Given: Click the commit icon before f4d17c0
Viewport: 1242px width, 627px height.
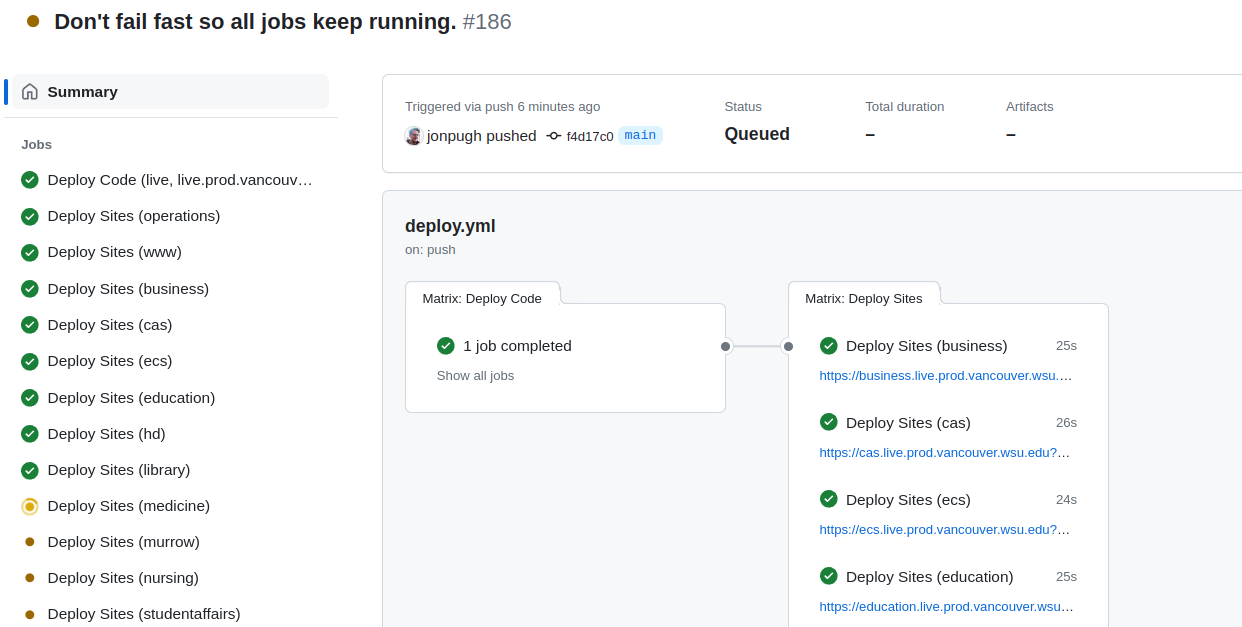Looking at the screenshot, I should tap(553, 135).
